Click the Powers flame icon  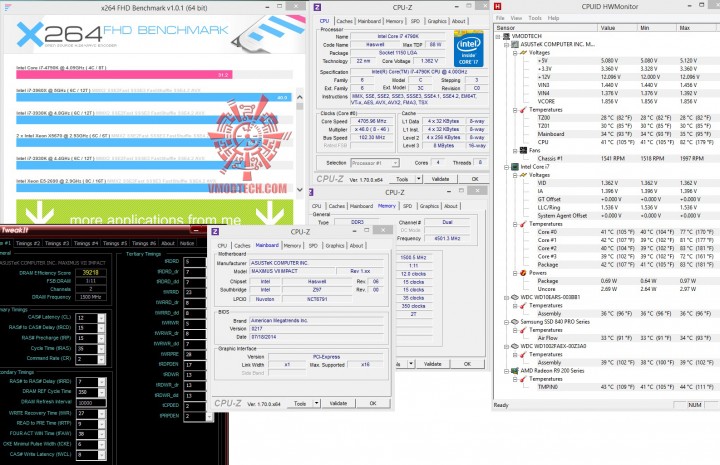click(523, 273)
